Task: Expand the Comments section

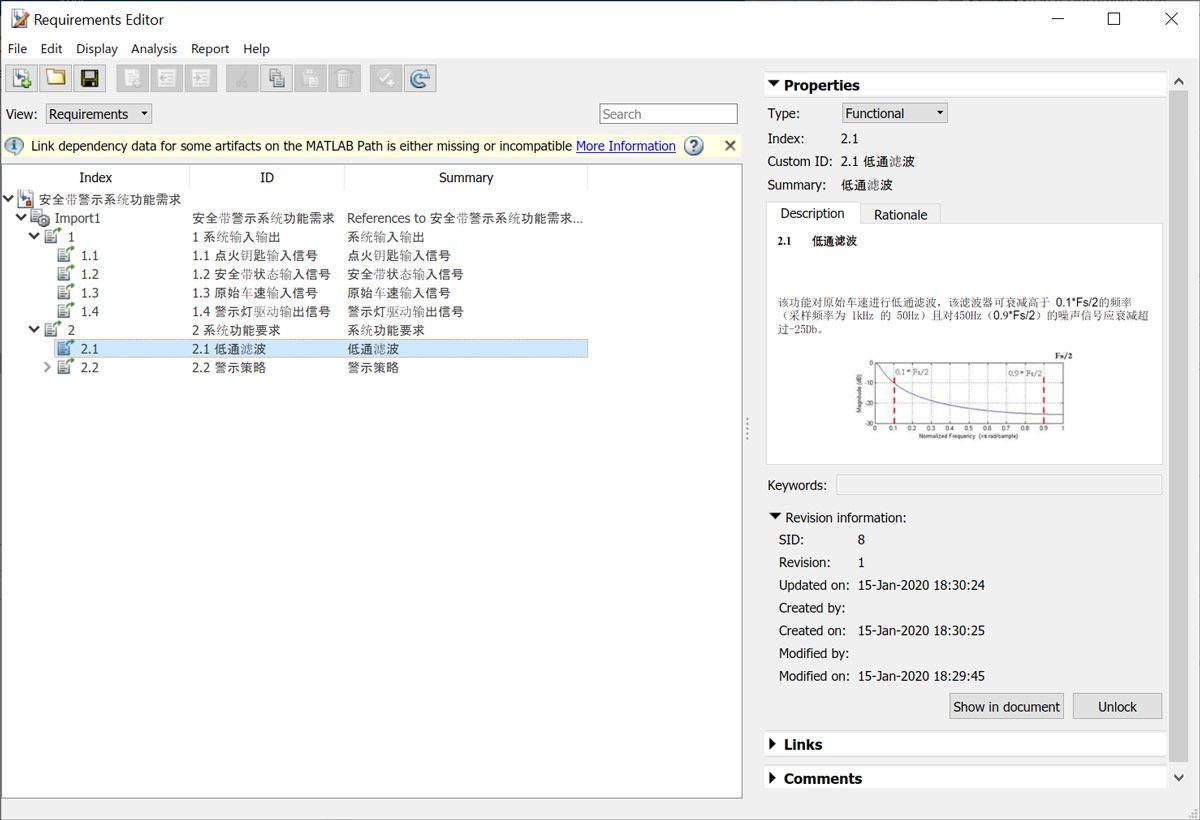Action: click(x=773, y=779)
